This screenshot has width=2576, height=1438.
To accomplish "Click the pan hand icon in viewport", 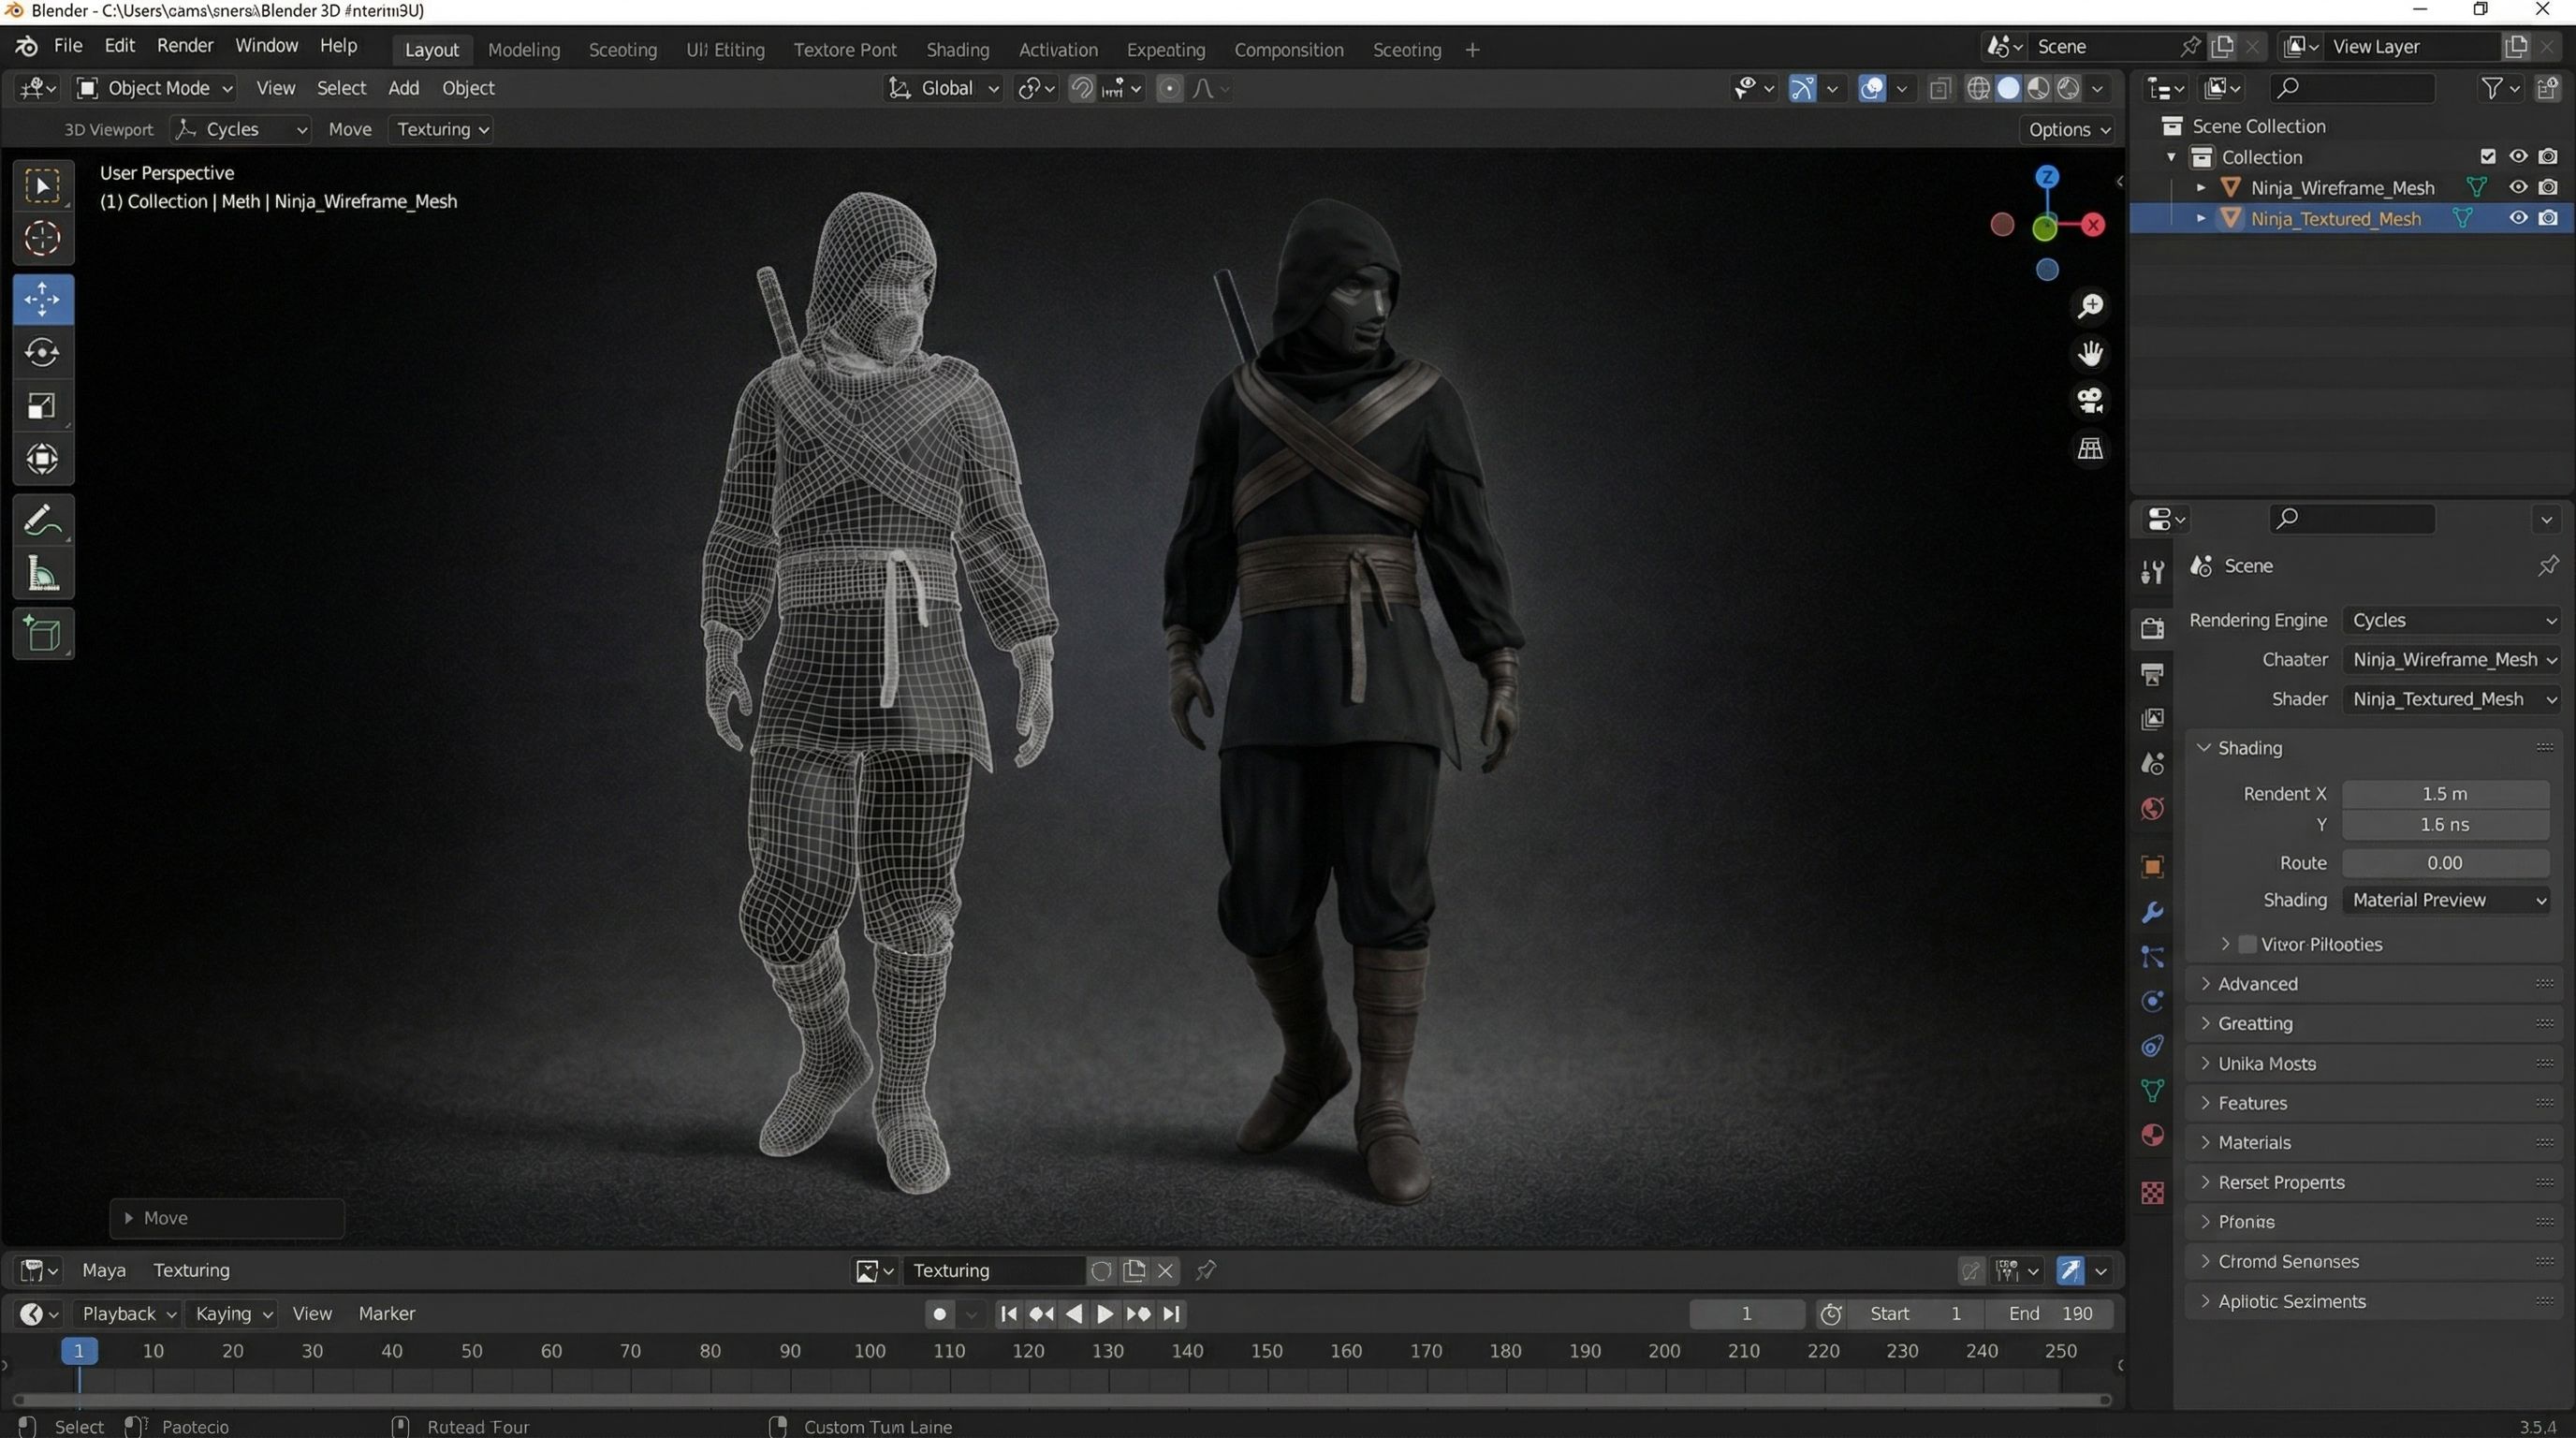I will 2090,353.
